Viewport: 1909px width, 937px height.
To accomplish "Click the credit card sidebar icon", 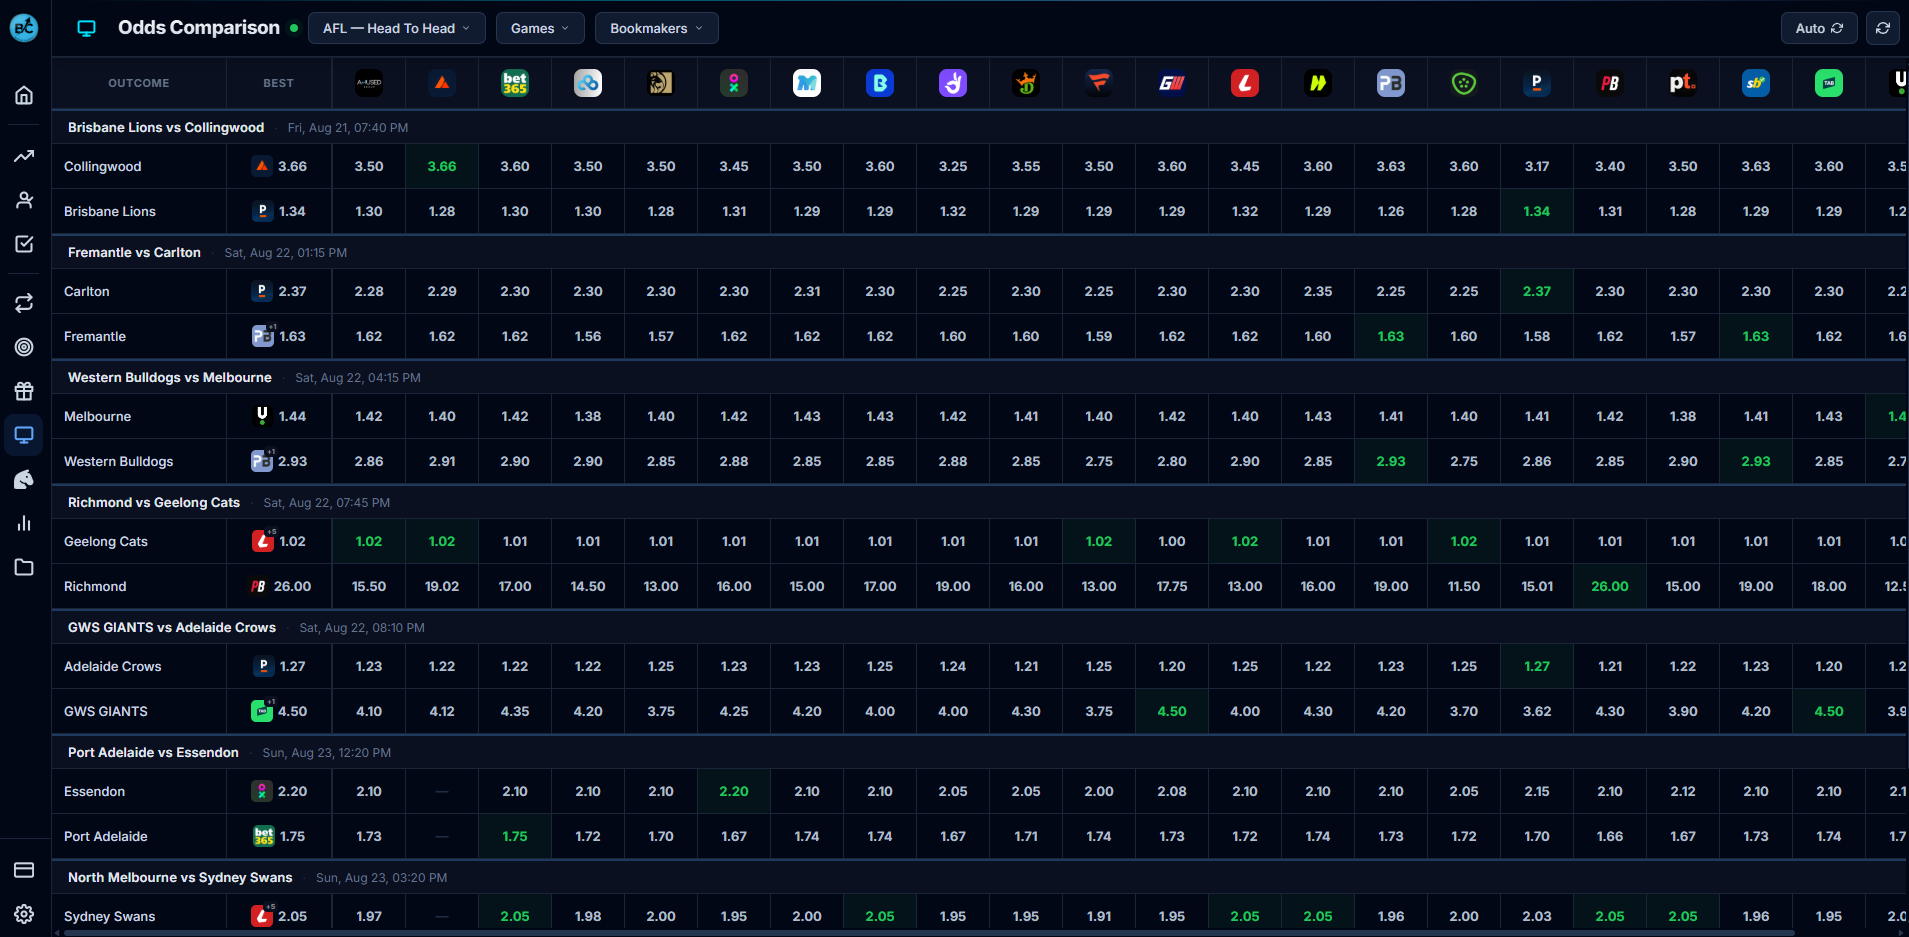I will point(24,870).
